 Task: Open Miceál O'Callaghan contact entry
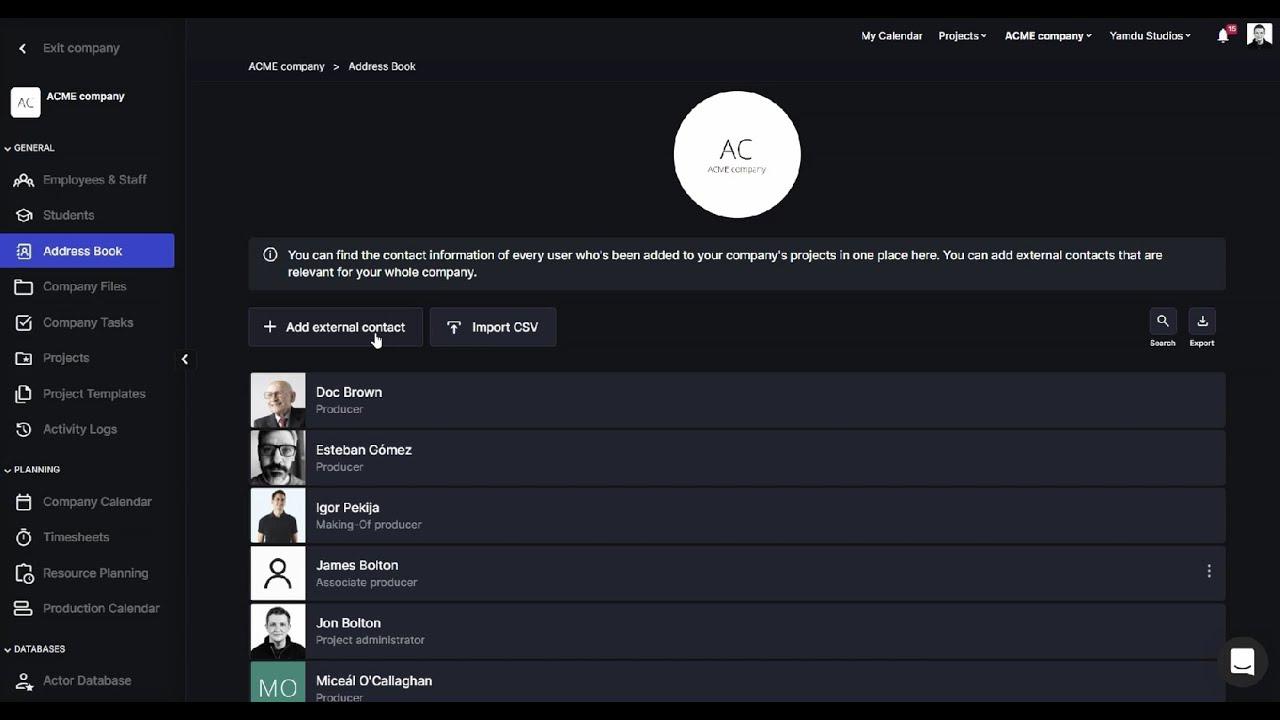pos(737,681)
